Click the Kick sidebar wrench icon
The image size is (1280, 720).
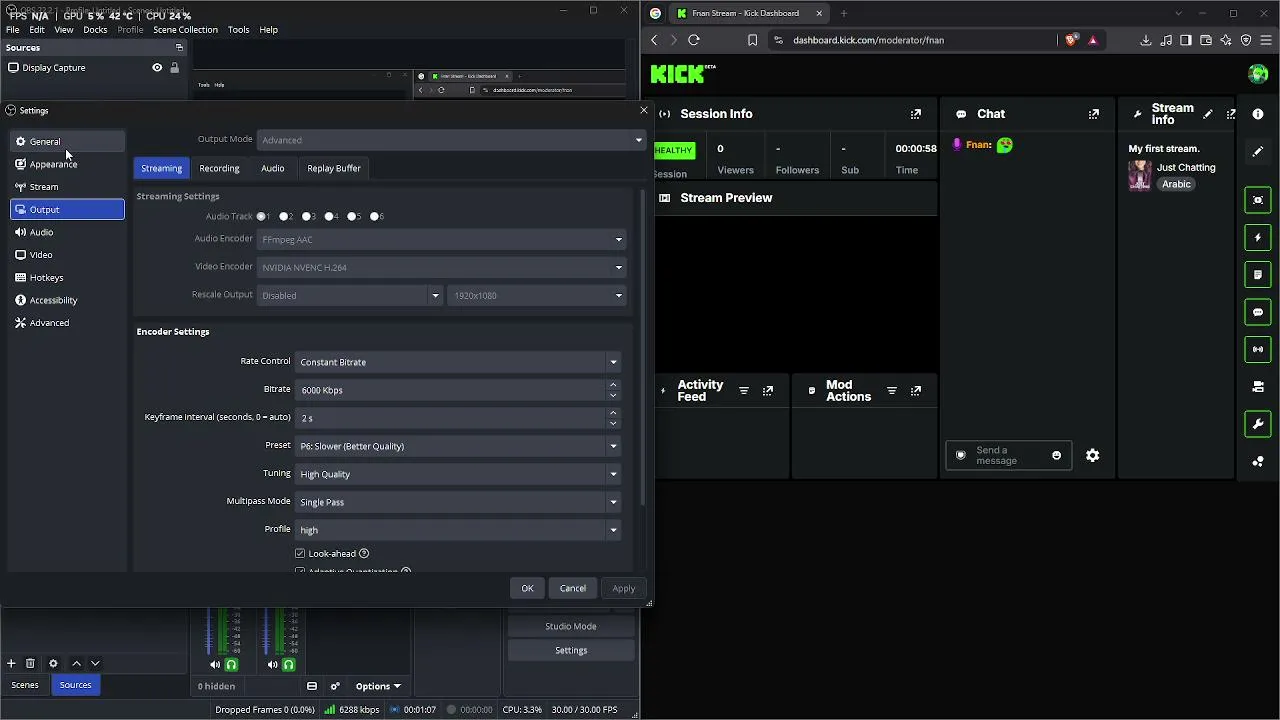pos(1258,424)
